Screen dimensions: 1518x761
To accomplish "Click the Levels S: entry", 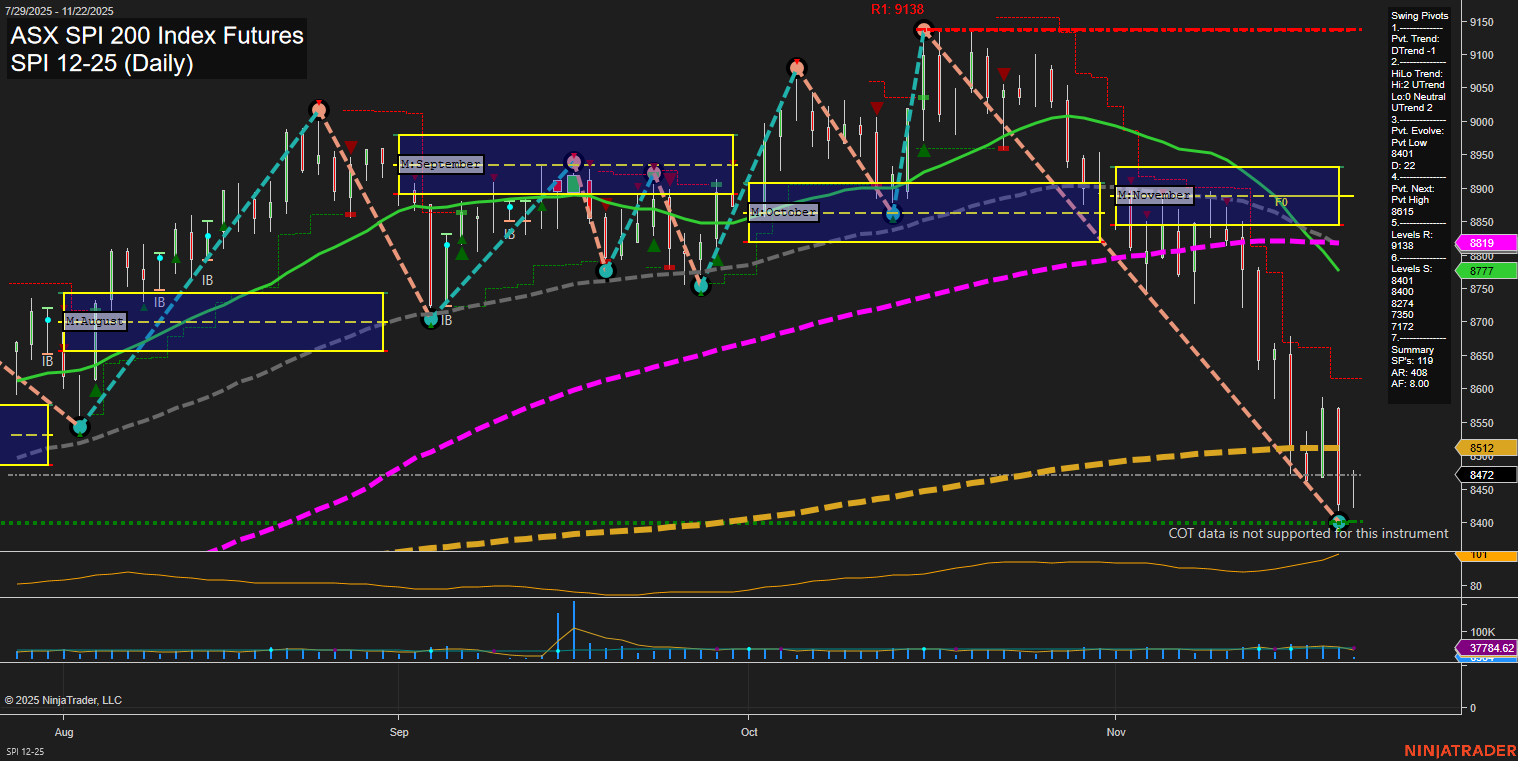I will [x=1411, y=270].
